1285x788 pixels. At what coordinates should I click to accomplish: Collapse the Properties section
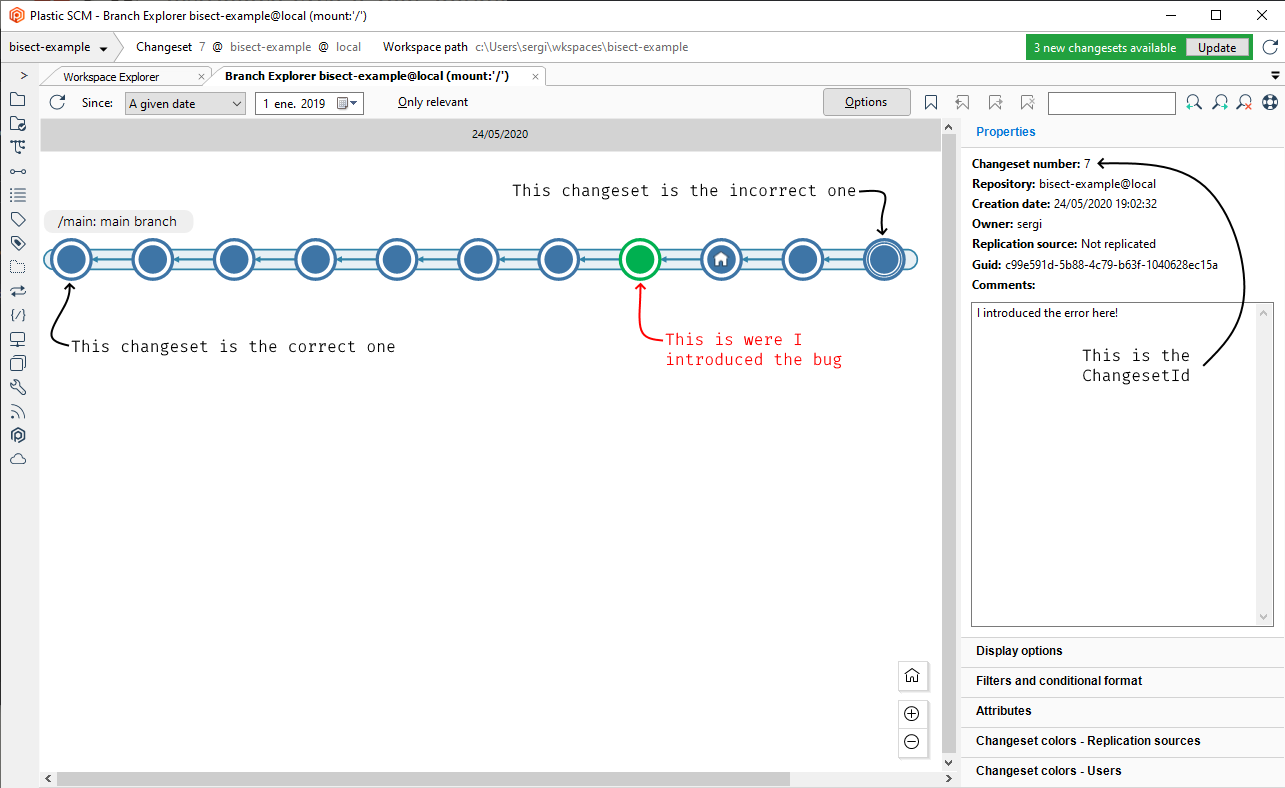tap(1123, 132)
